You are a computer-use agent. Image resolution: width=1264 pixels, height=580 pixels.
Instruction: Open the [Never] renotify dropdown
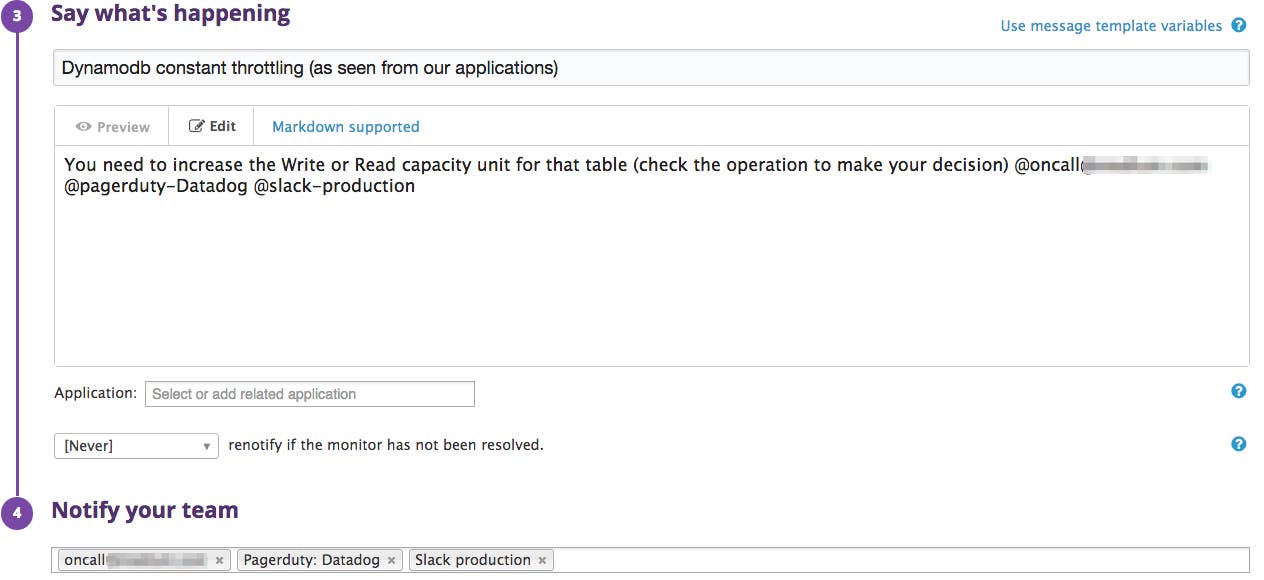pos(136,445)
